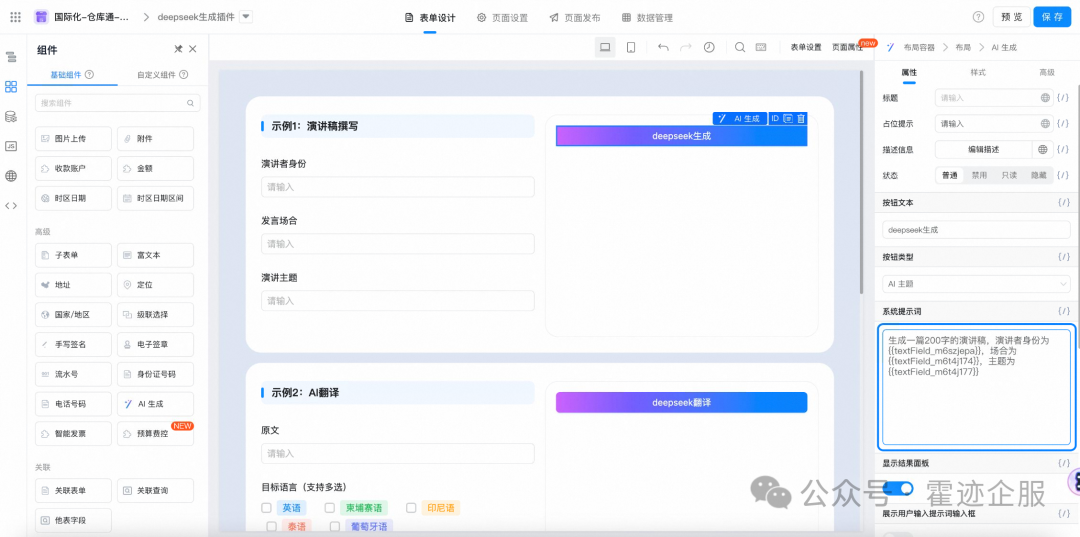
Task: Click the 演讲者身份 input field
Action: tap(397, 187)
